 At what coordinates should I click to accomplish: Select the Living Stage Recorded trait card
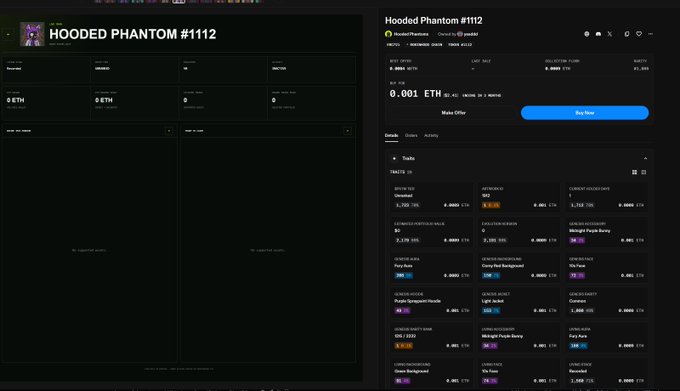click(x=606, y=373)
